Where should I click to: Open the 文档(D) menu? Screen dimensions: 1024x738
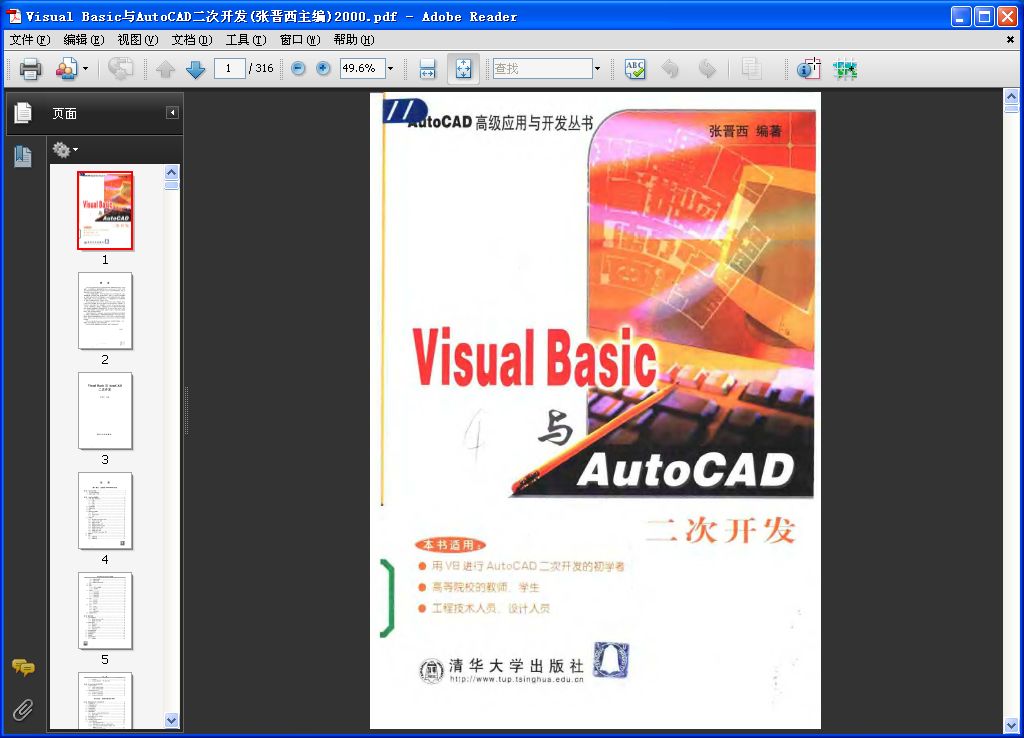192,40
